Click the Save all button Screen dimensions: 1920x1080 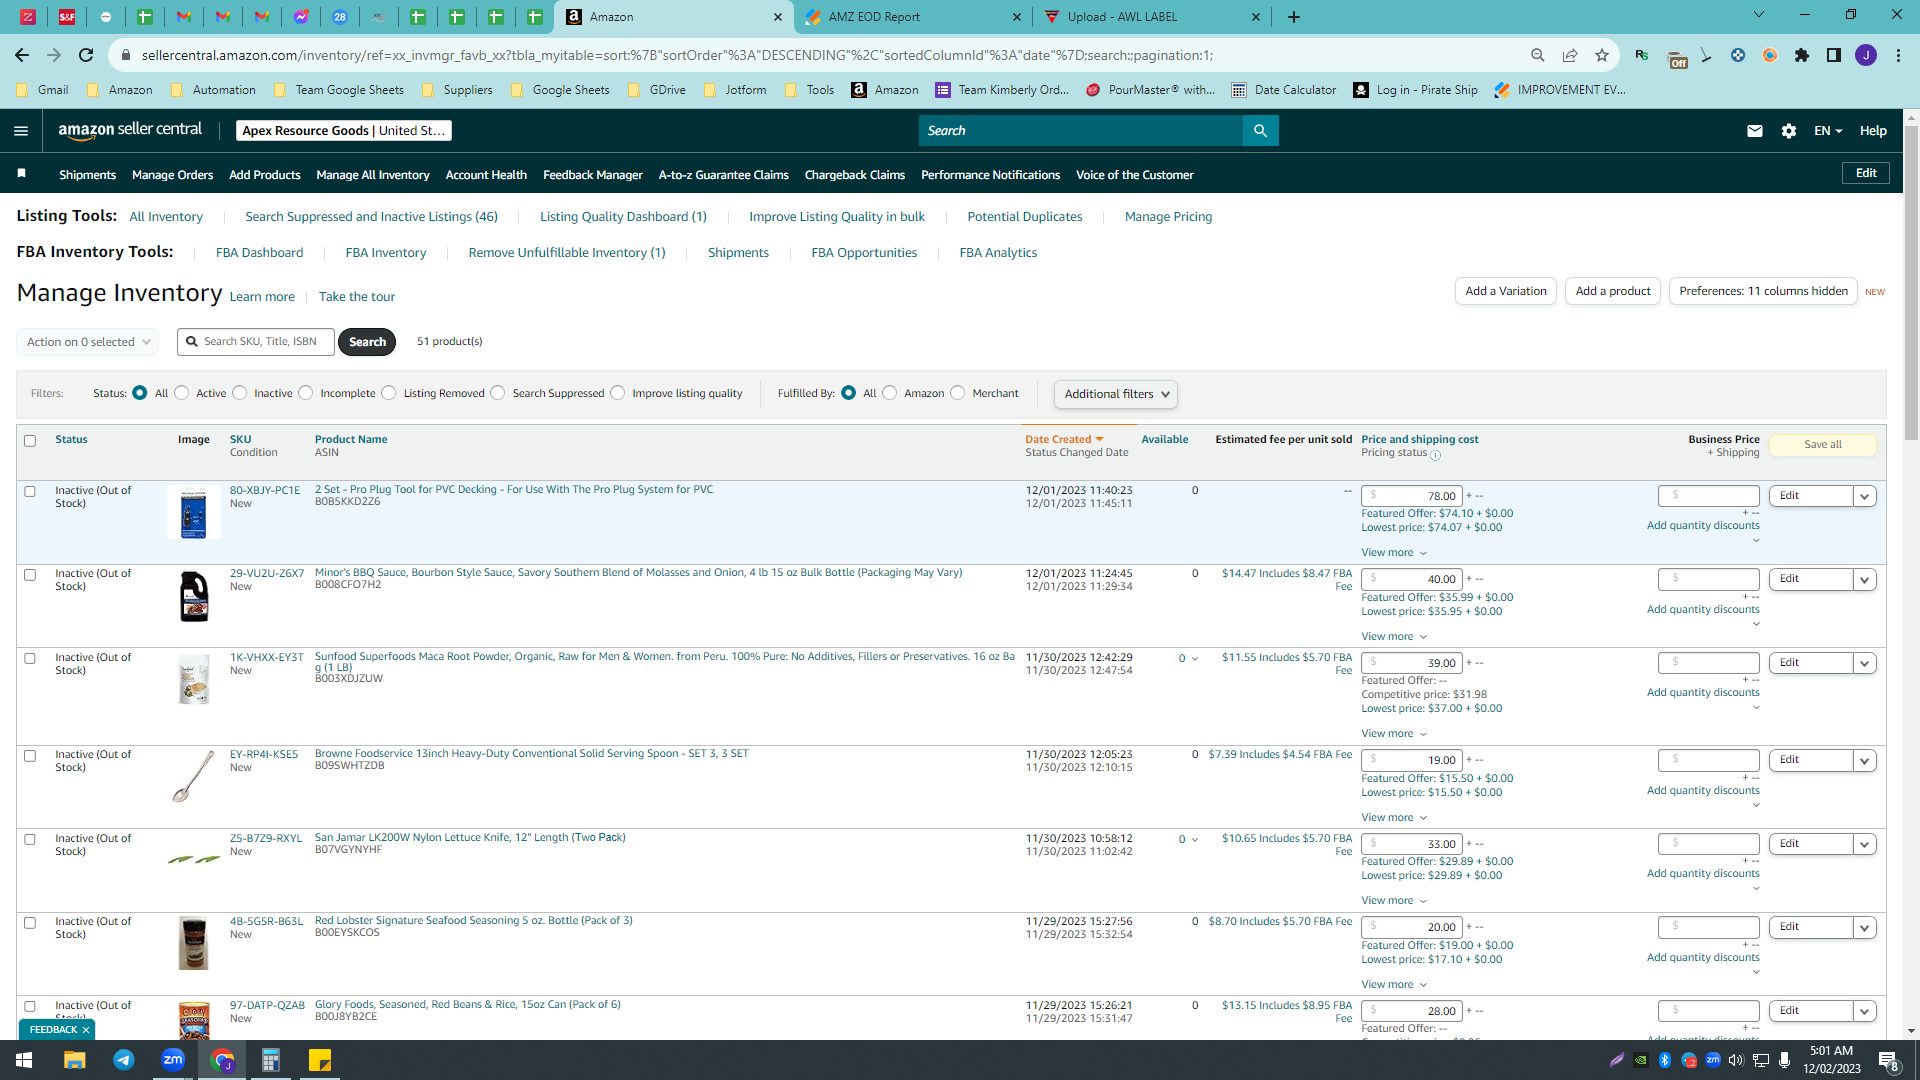(x=1823, y=445)
